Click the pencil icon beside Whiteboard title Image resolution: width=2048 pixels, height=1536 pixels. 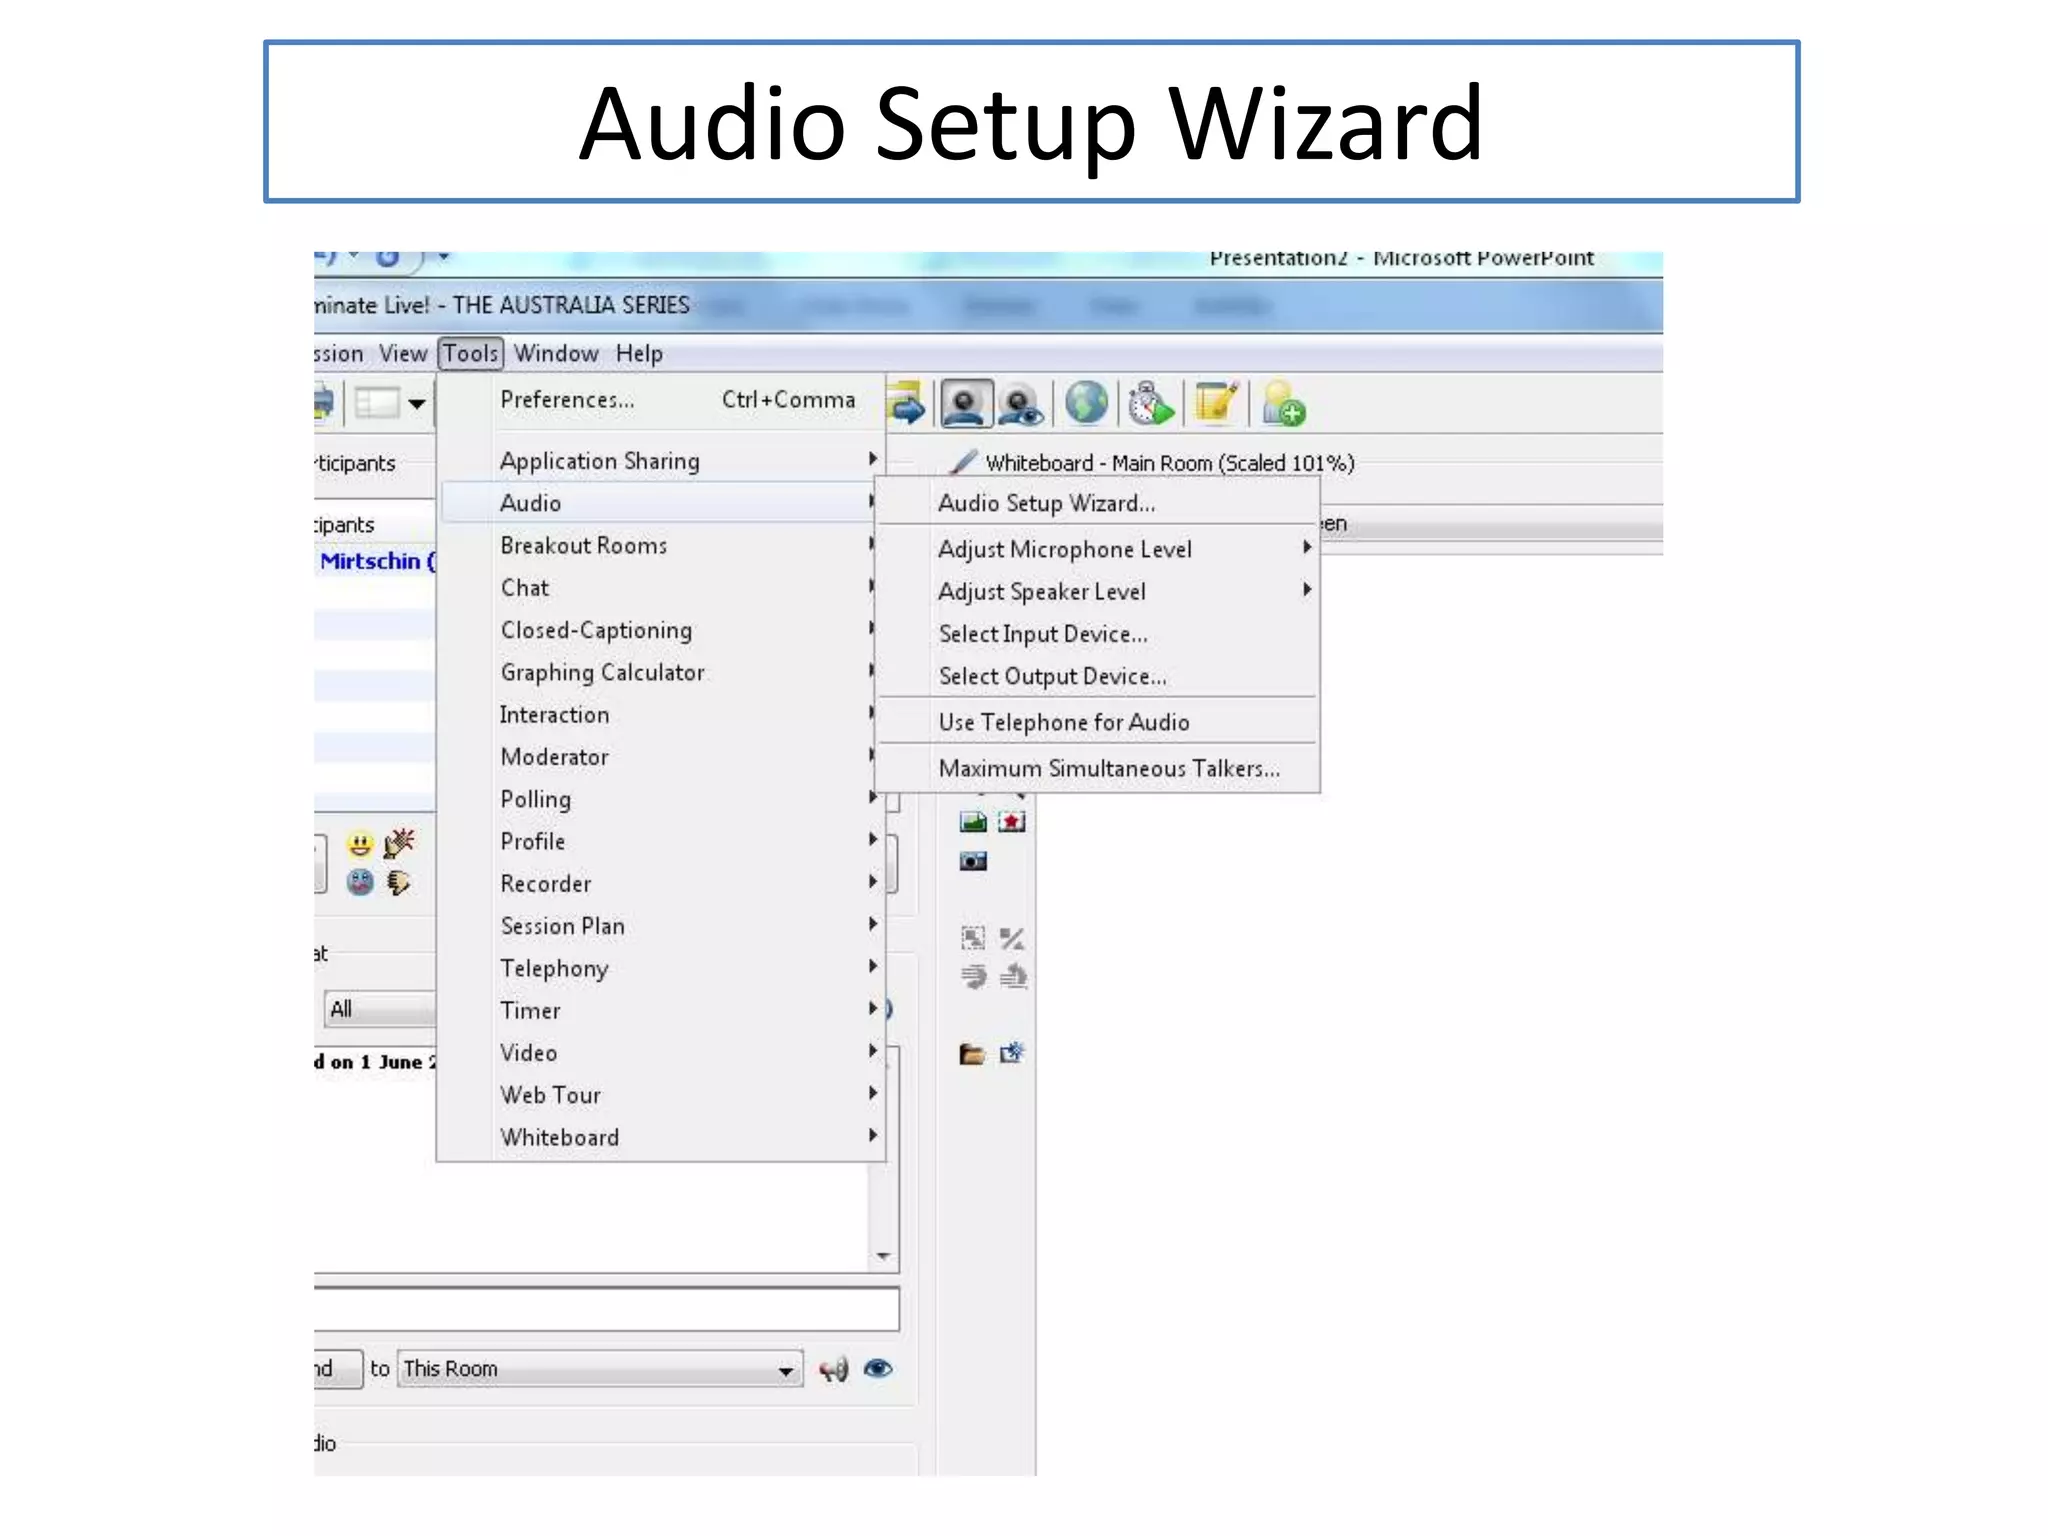click(x=962, y=462)
